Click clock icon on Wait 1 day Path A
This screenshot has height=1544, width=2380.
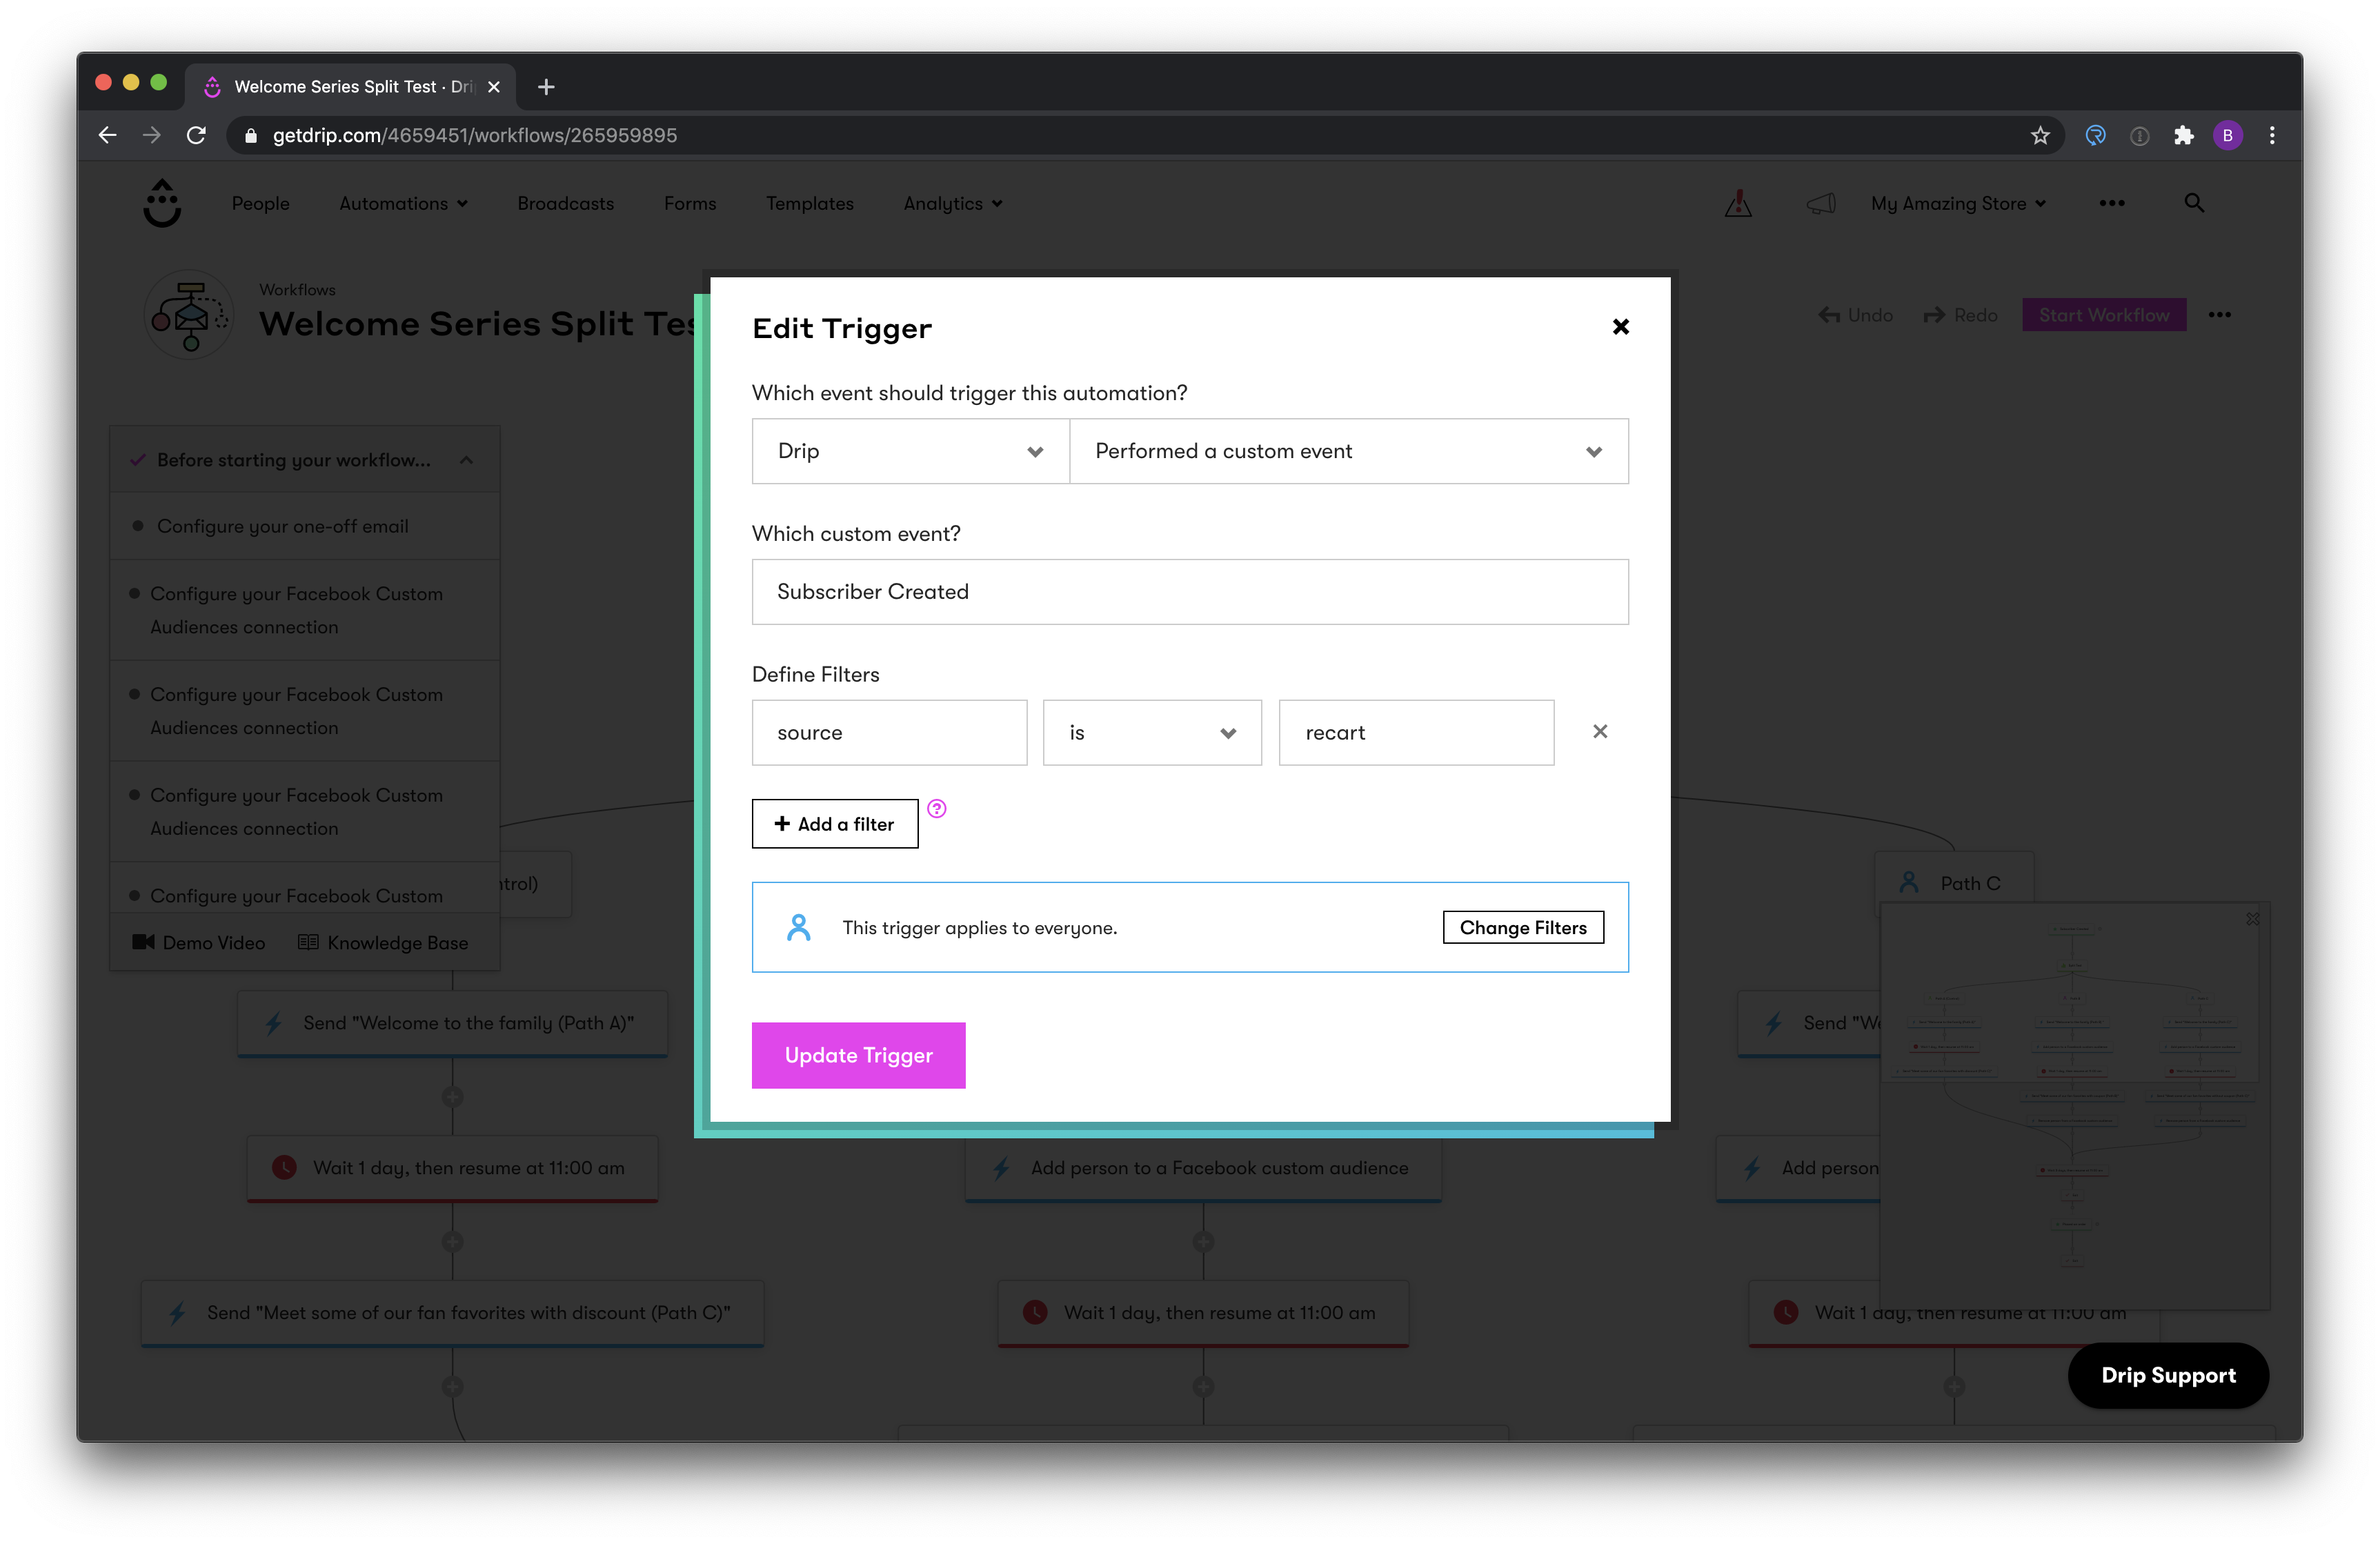[x=284, y=1168]
